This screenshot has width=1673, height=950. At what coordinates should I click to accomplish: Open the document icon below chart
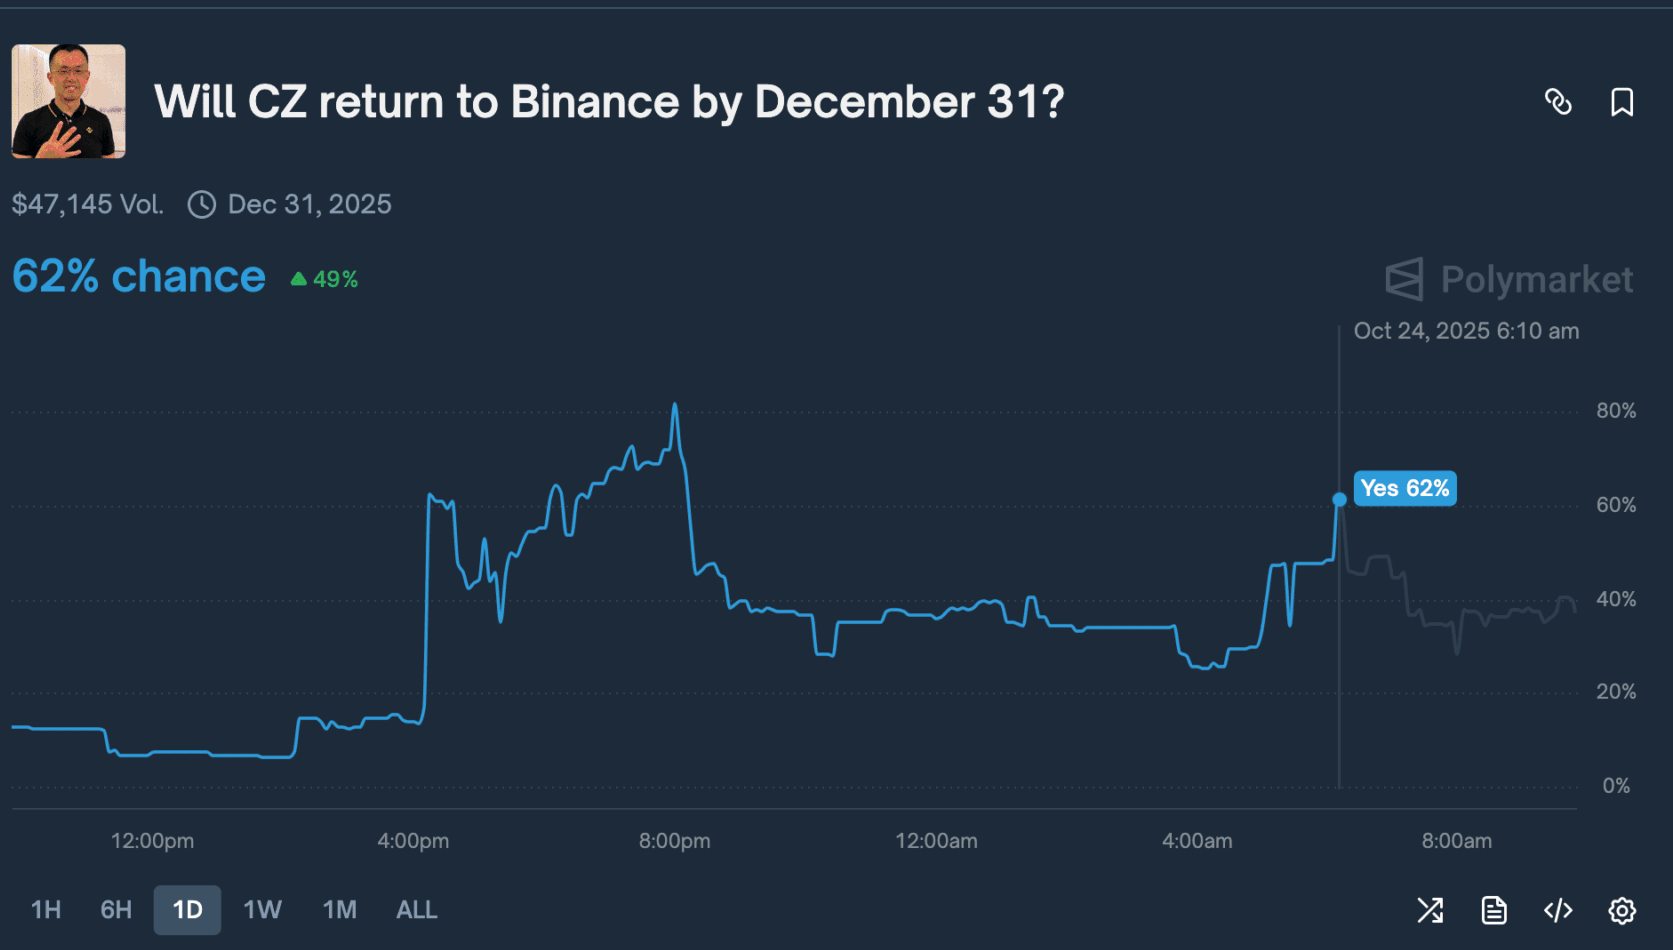pos(1494,910)
